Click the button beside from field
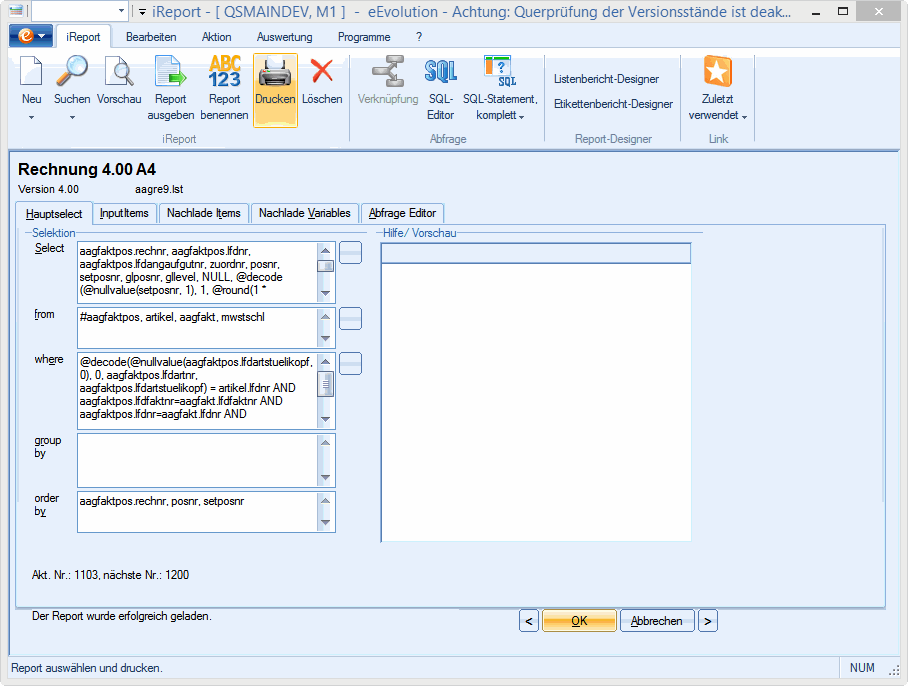 coord(350,318)
